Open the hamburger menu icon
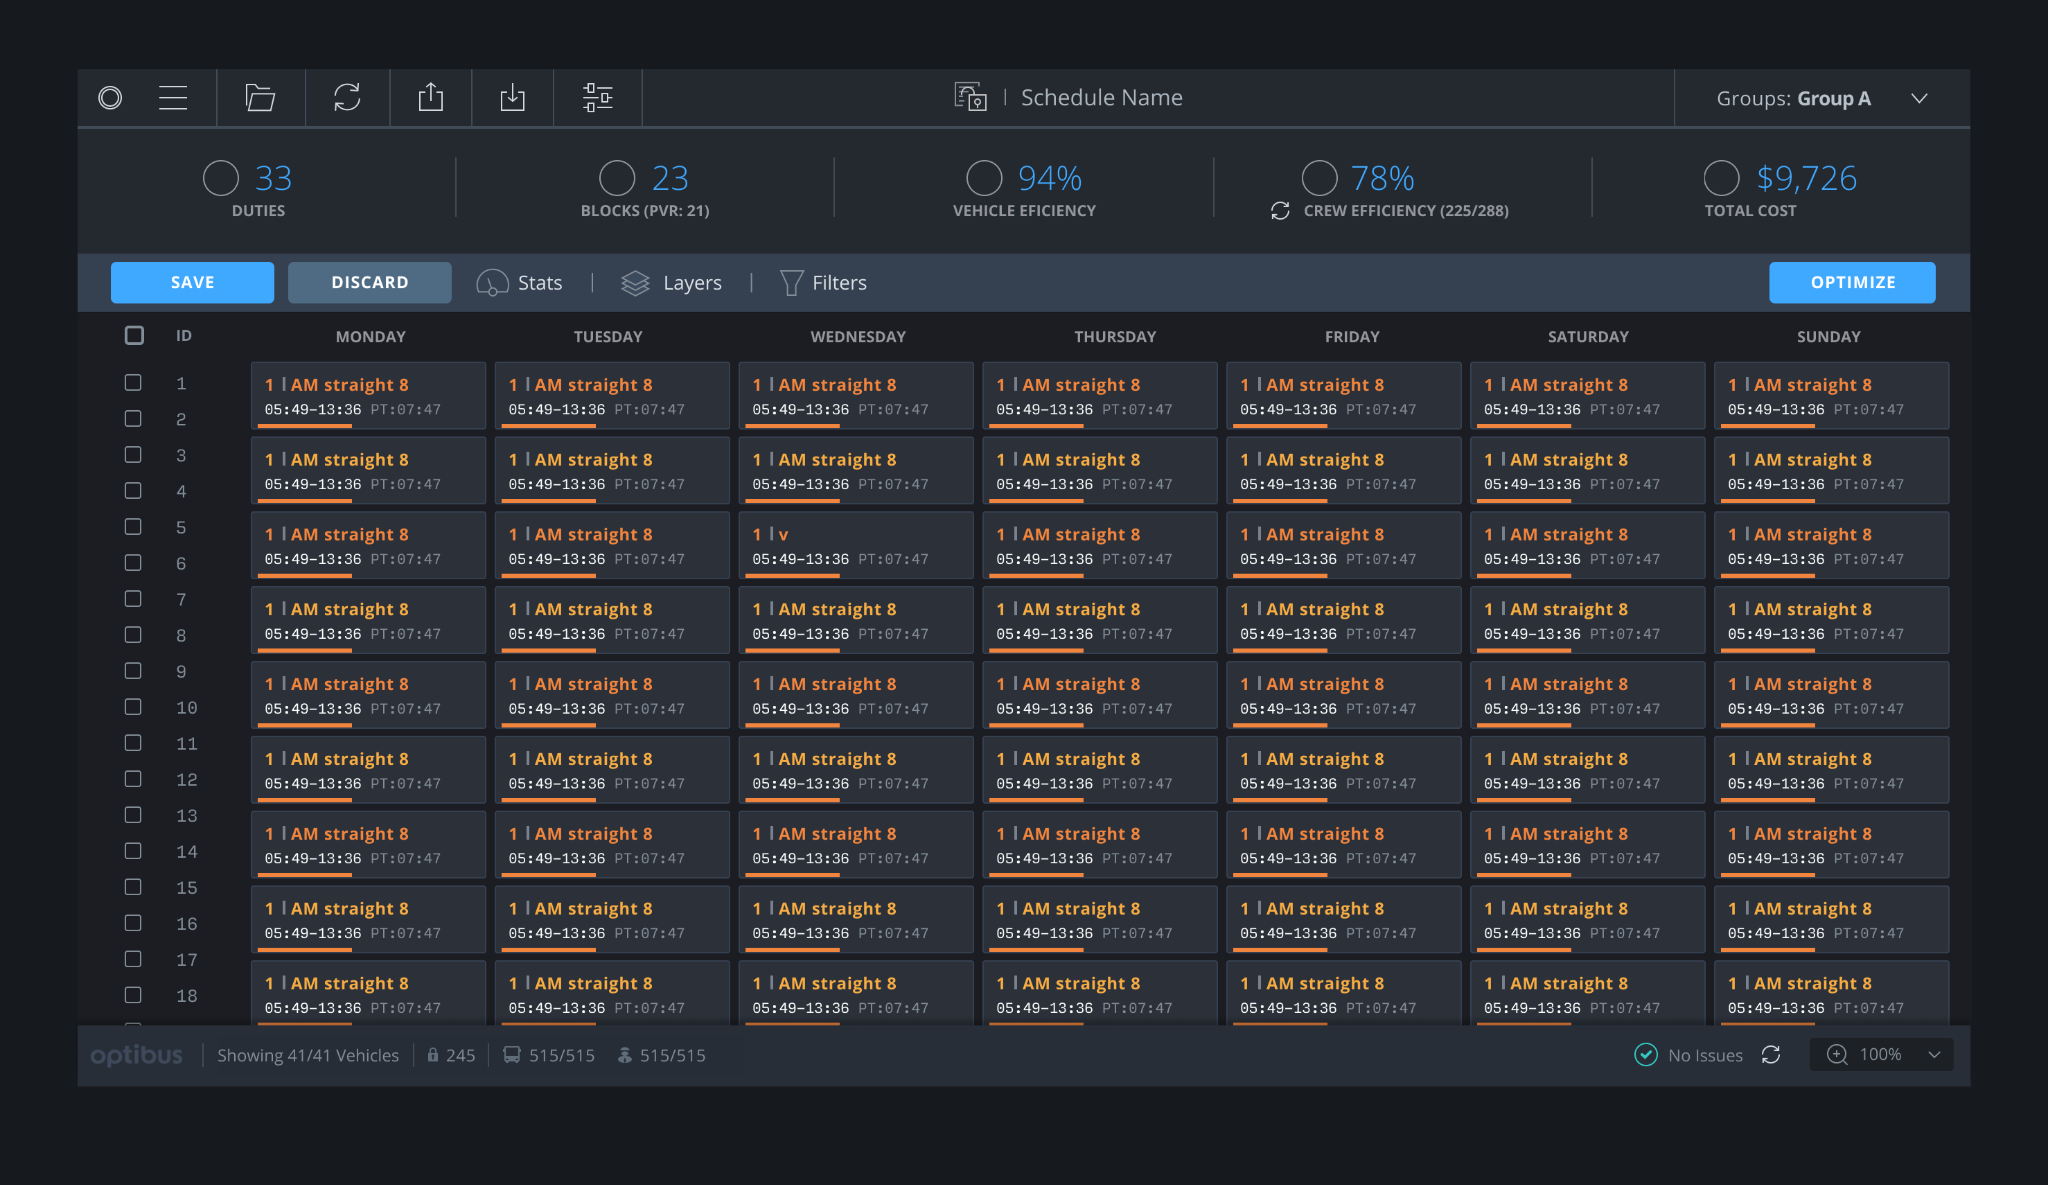Viewport: 2048px width, 1185px height. click(x=173, y=98)
